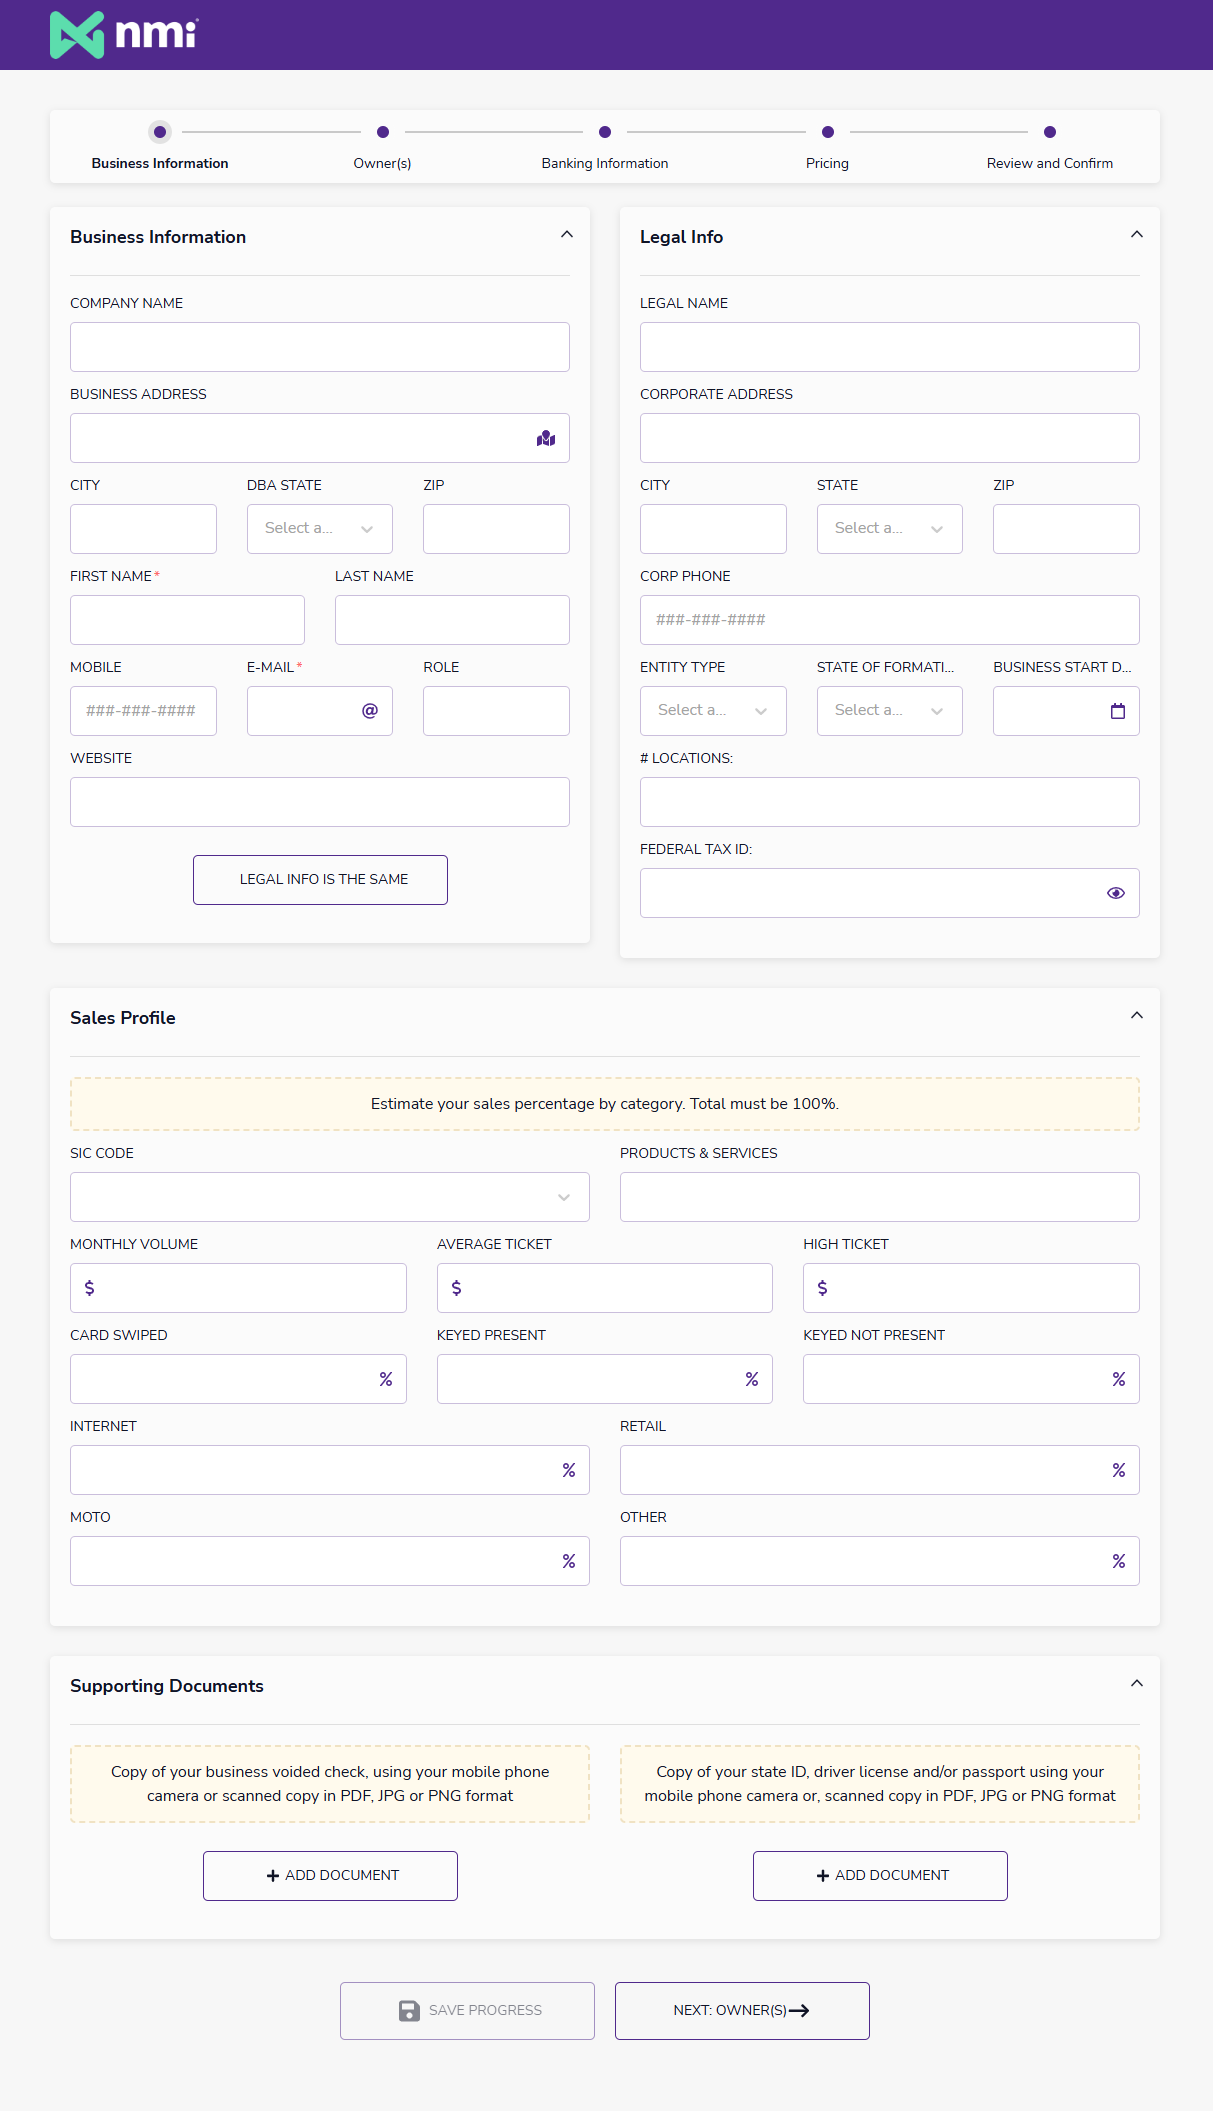Click percent icon in Other field

pos(1119,1561)
